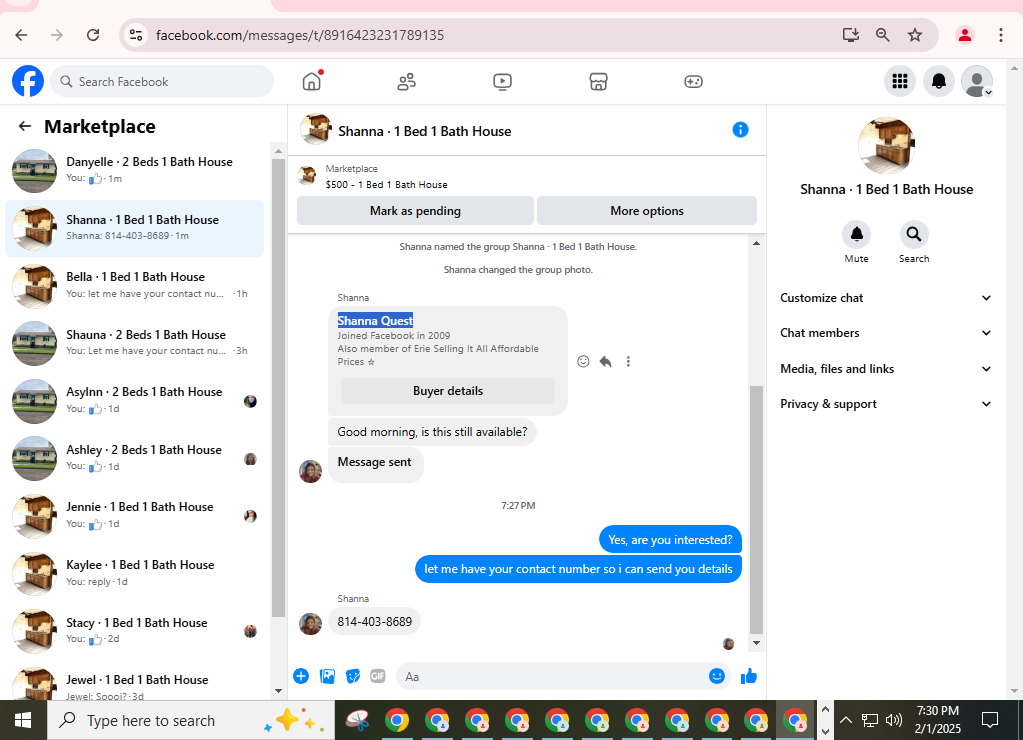Open more actions plus icon in composer
The width and height of the screenshot is (1023, 740).
click(x=301, y=676)
